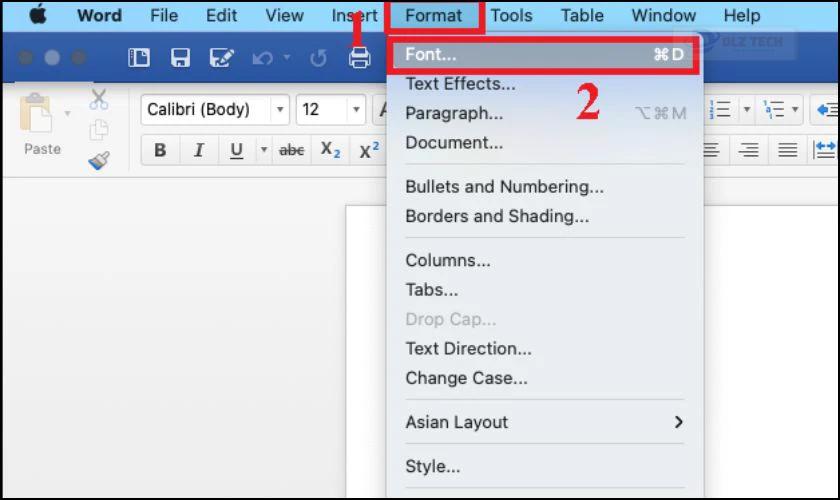Viewport: 840px width, 500px height.
Task: Click the decrease indent icon
Action: point(827,110)
